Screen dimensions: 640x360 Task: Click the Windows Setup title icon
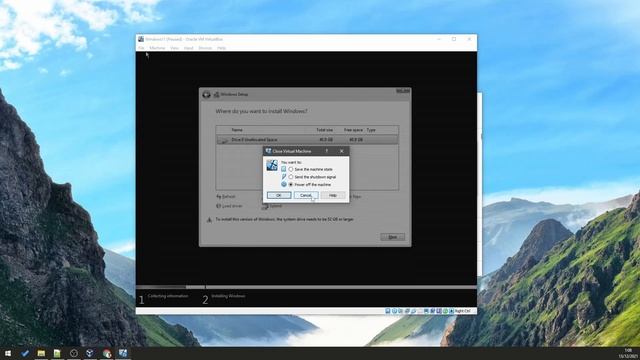click(x=217, y=95)
